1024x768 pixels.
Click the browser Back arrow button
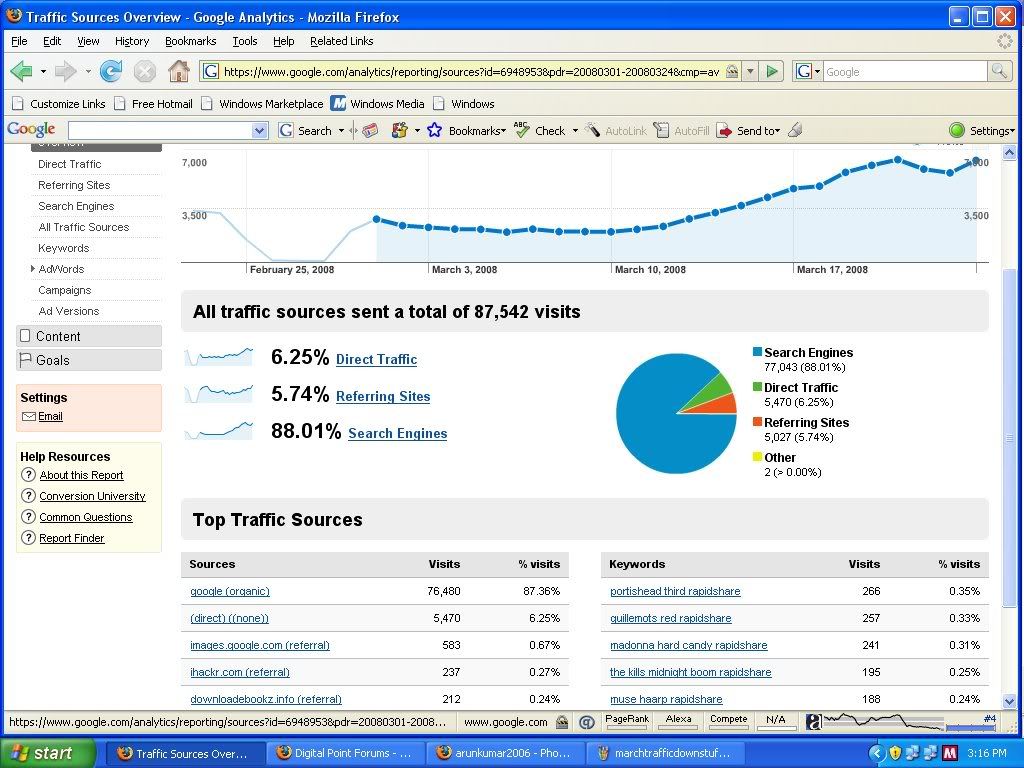click(22, 71)
